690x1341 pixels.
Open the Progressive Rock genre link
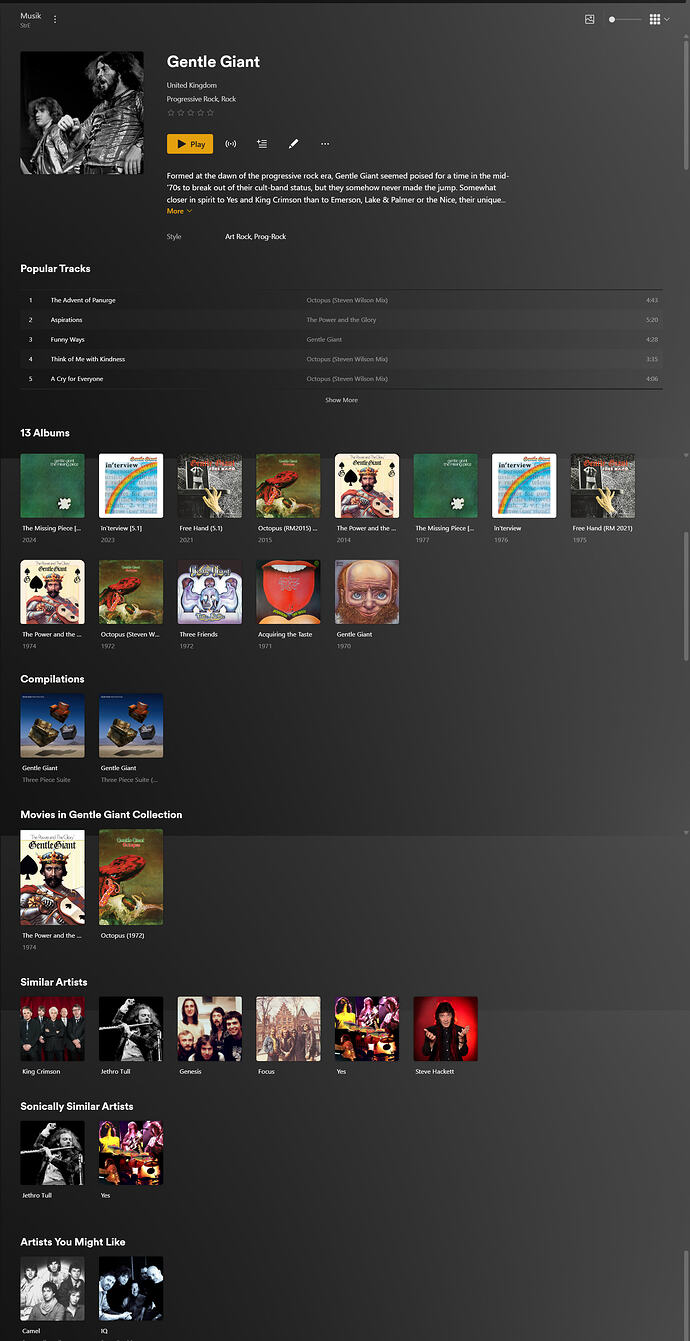click(190, 99)
